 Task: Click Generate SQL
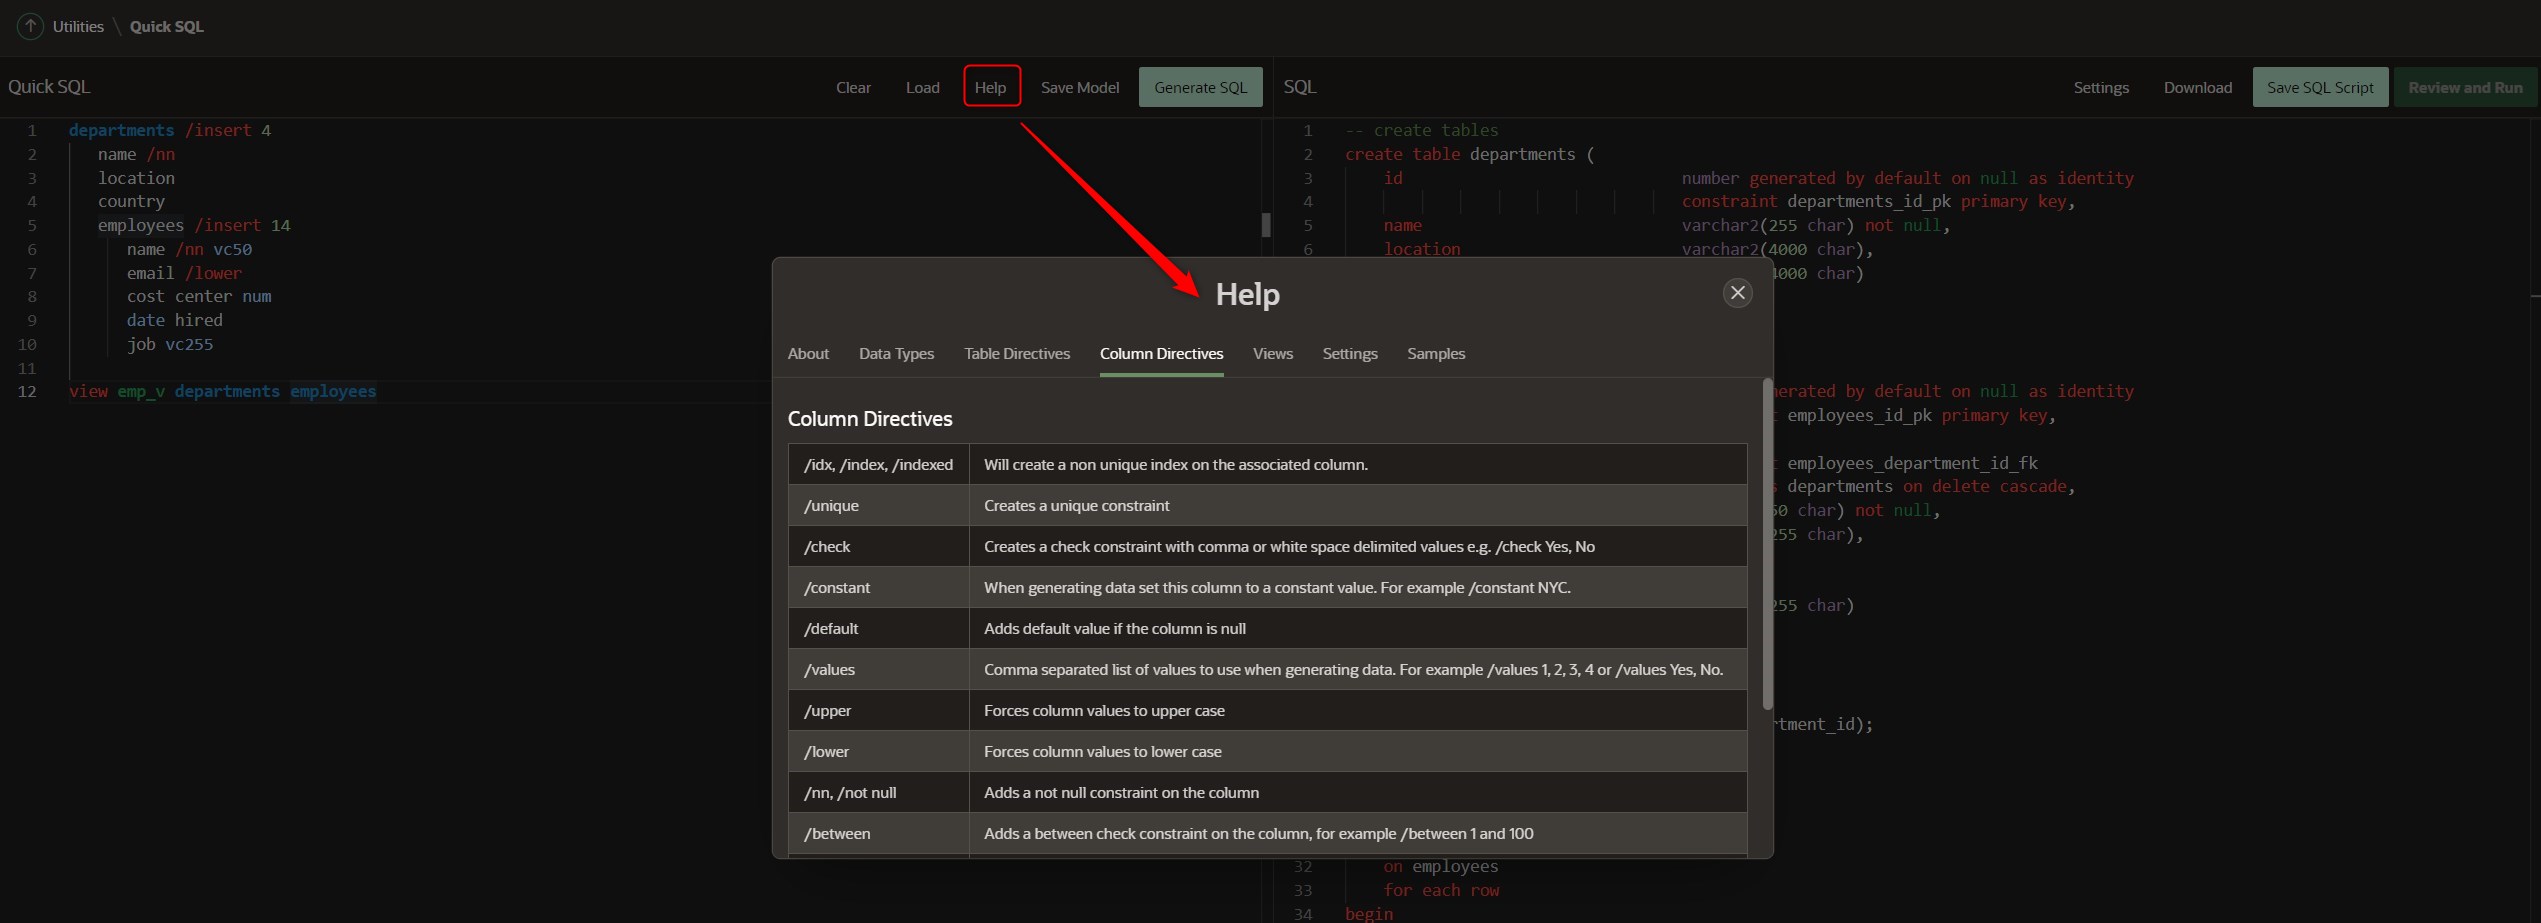click(1200, 87)
